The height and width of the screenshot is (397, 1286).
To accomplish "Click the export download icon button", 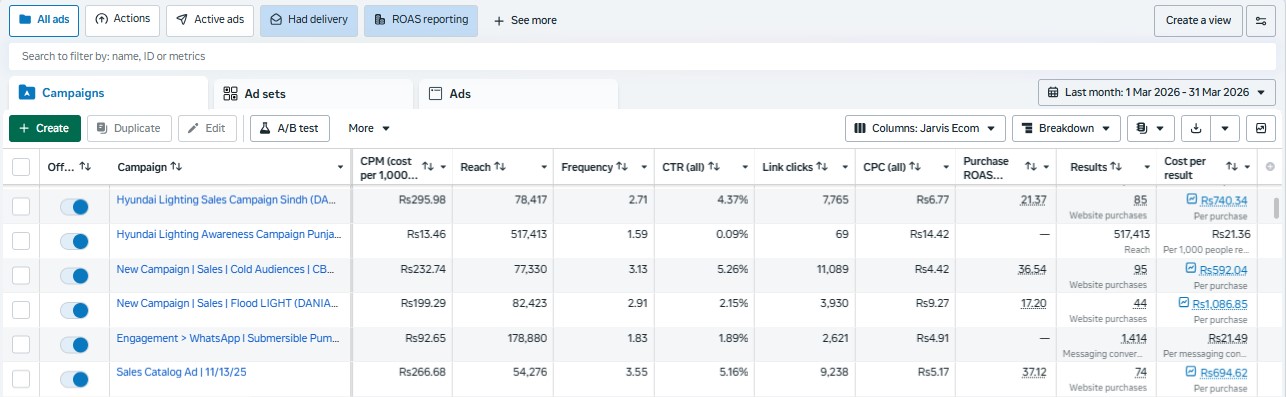I will click(1195, 128).
